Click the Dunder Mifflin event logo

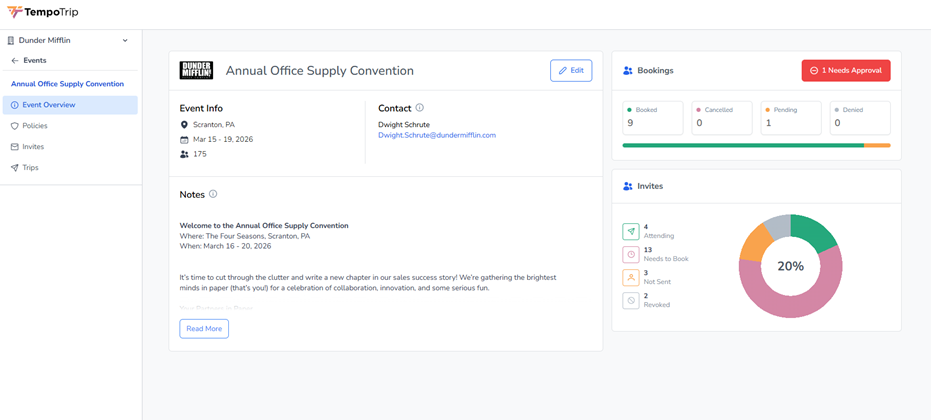tap(196, 70)
